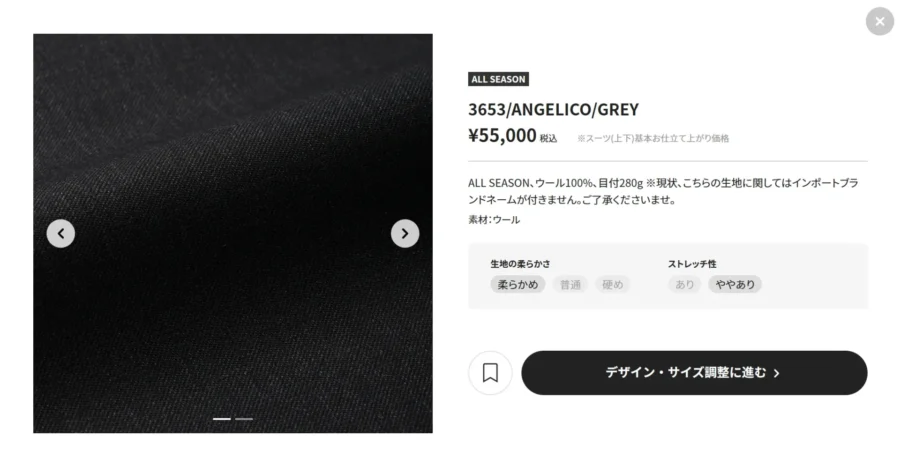Viewport: 900px width, 467px height.
Task: Jump to first image slide indicator
Action: pyautogui.click(x=222, y=419)
